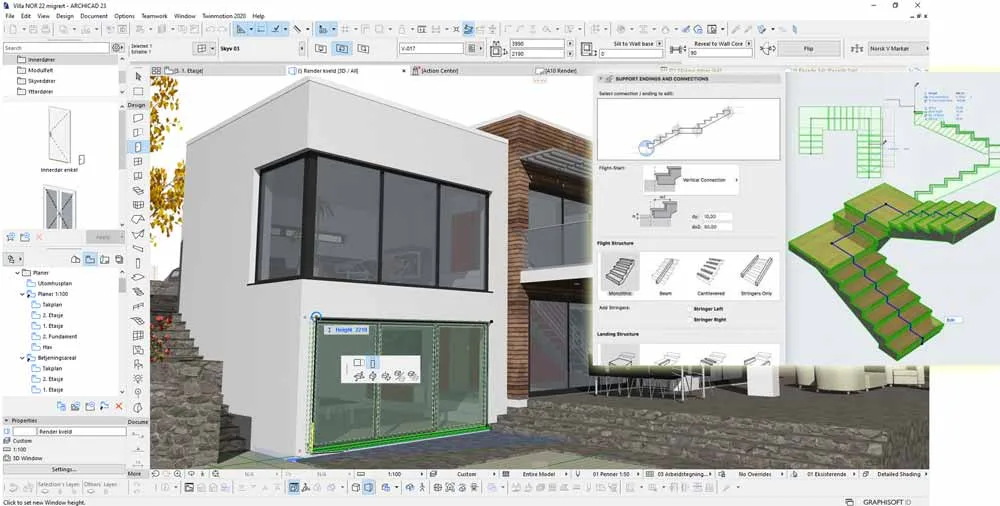The image size is (1000, 506).
Task: Collapse the Planer folder in navigator
Action: click(18, 272)
